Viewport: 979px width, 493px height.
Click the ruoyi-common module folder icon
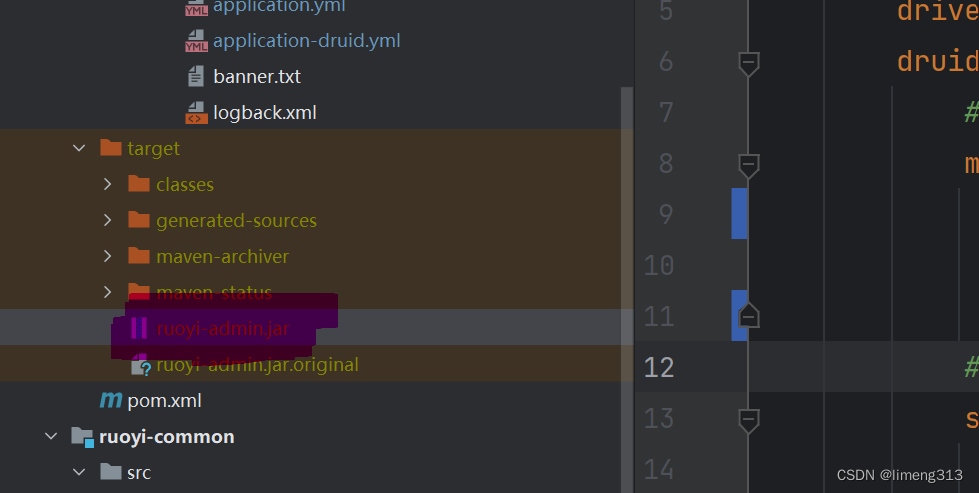tap(82, 437)
